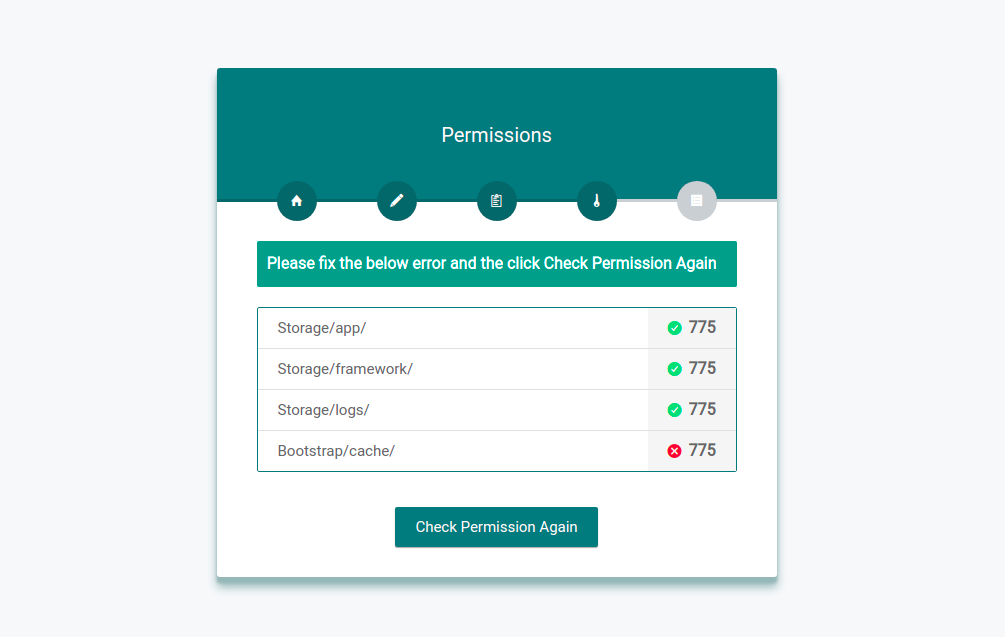
Task: Click the Permissions header title
Action: (496, 135)
